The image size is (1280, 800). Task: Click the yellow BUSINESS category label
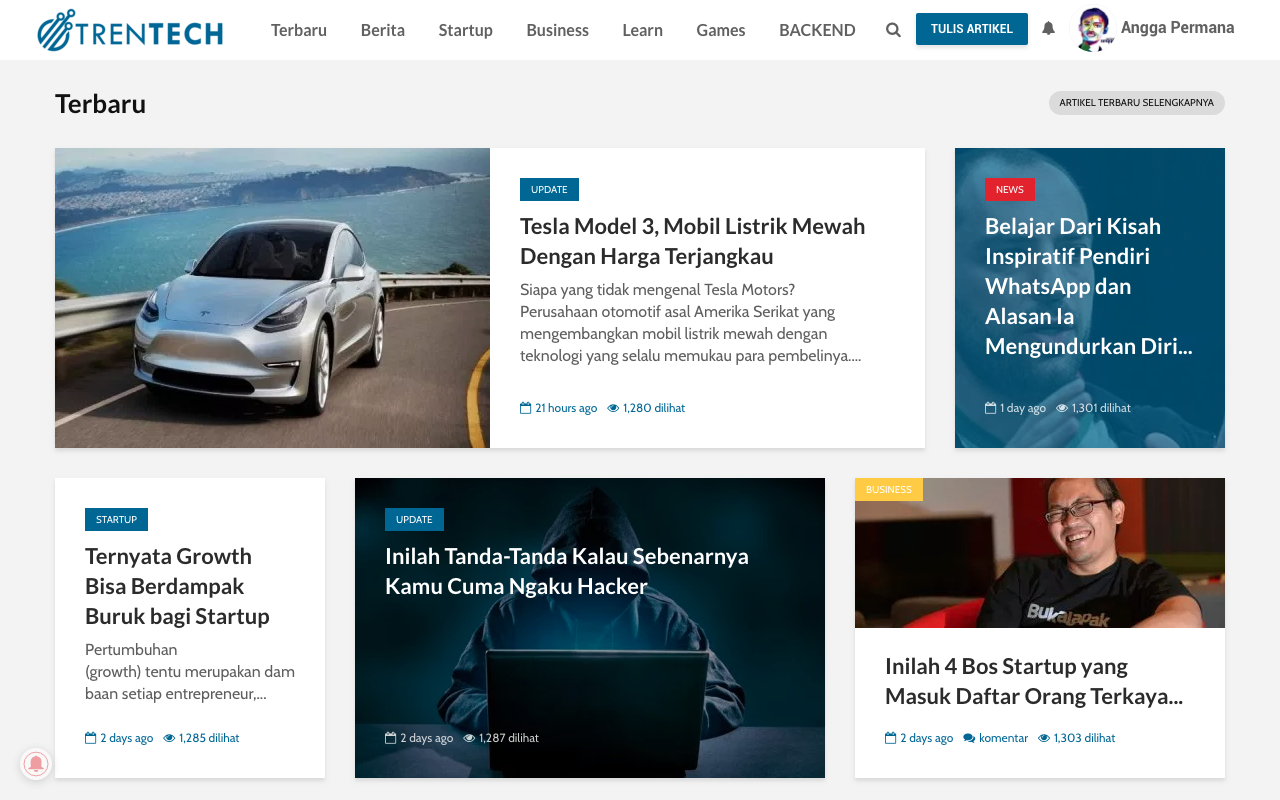pyautogui.click(x=888, y=490)
